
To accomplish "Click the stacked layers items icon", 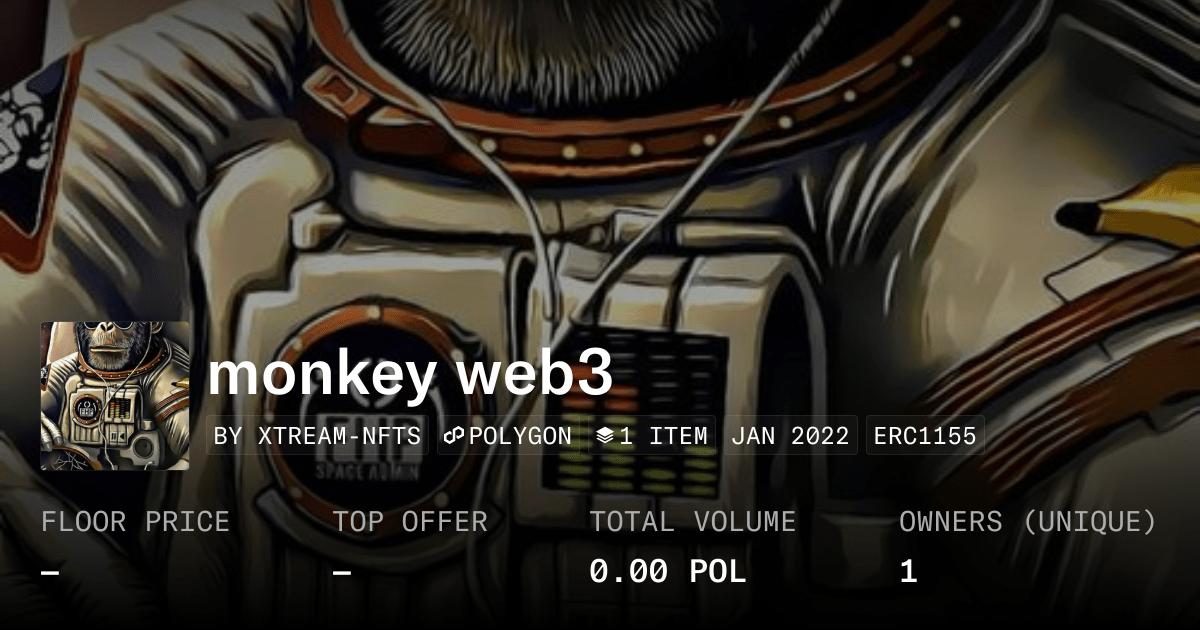I will point(605,436).
